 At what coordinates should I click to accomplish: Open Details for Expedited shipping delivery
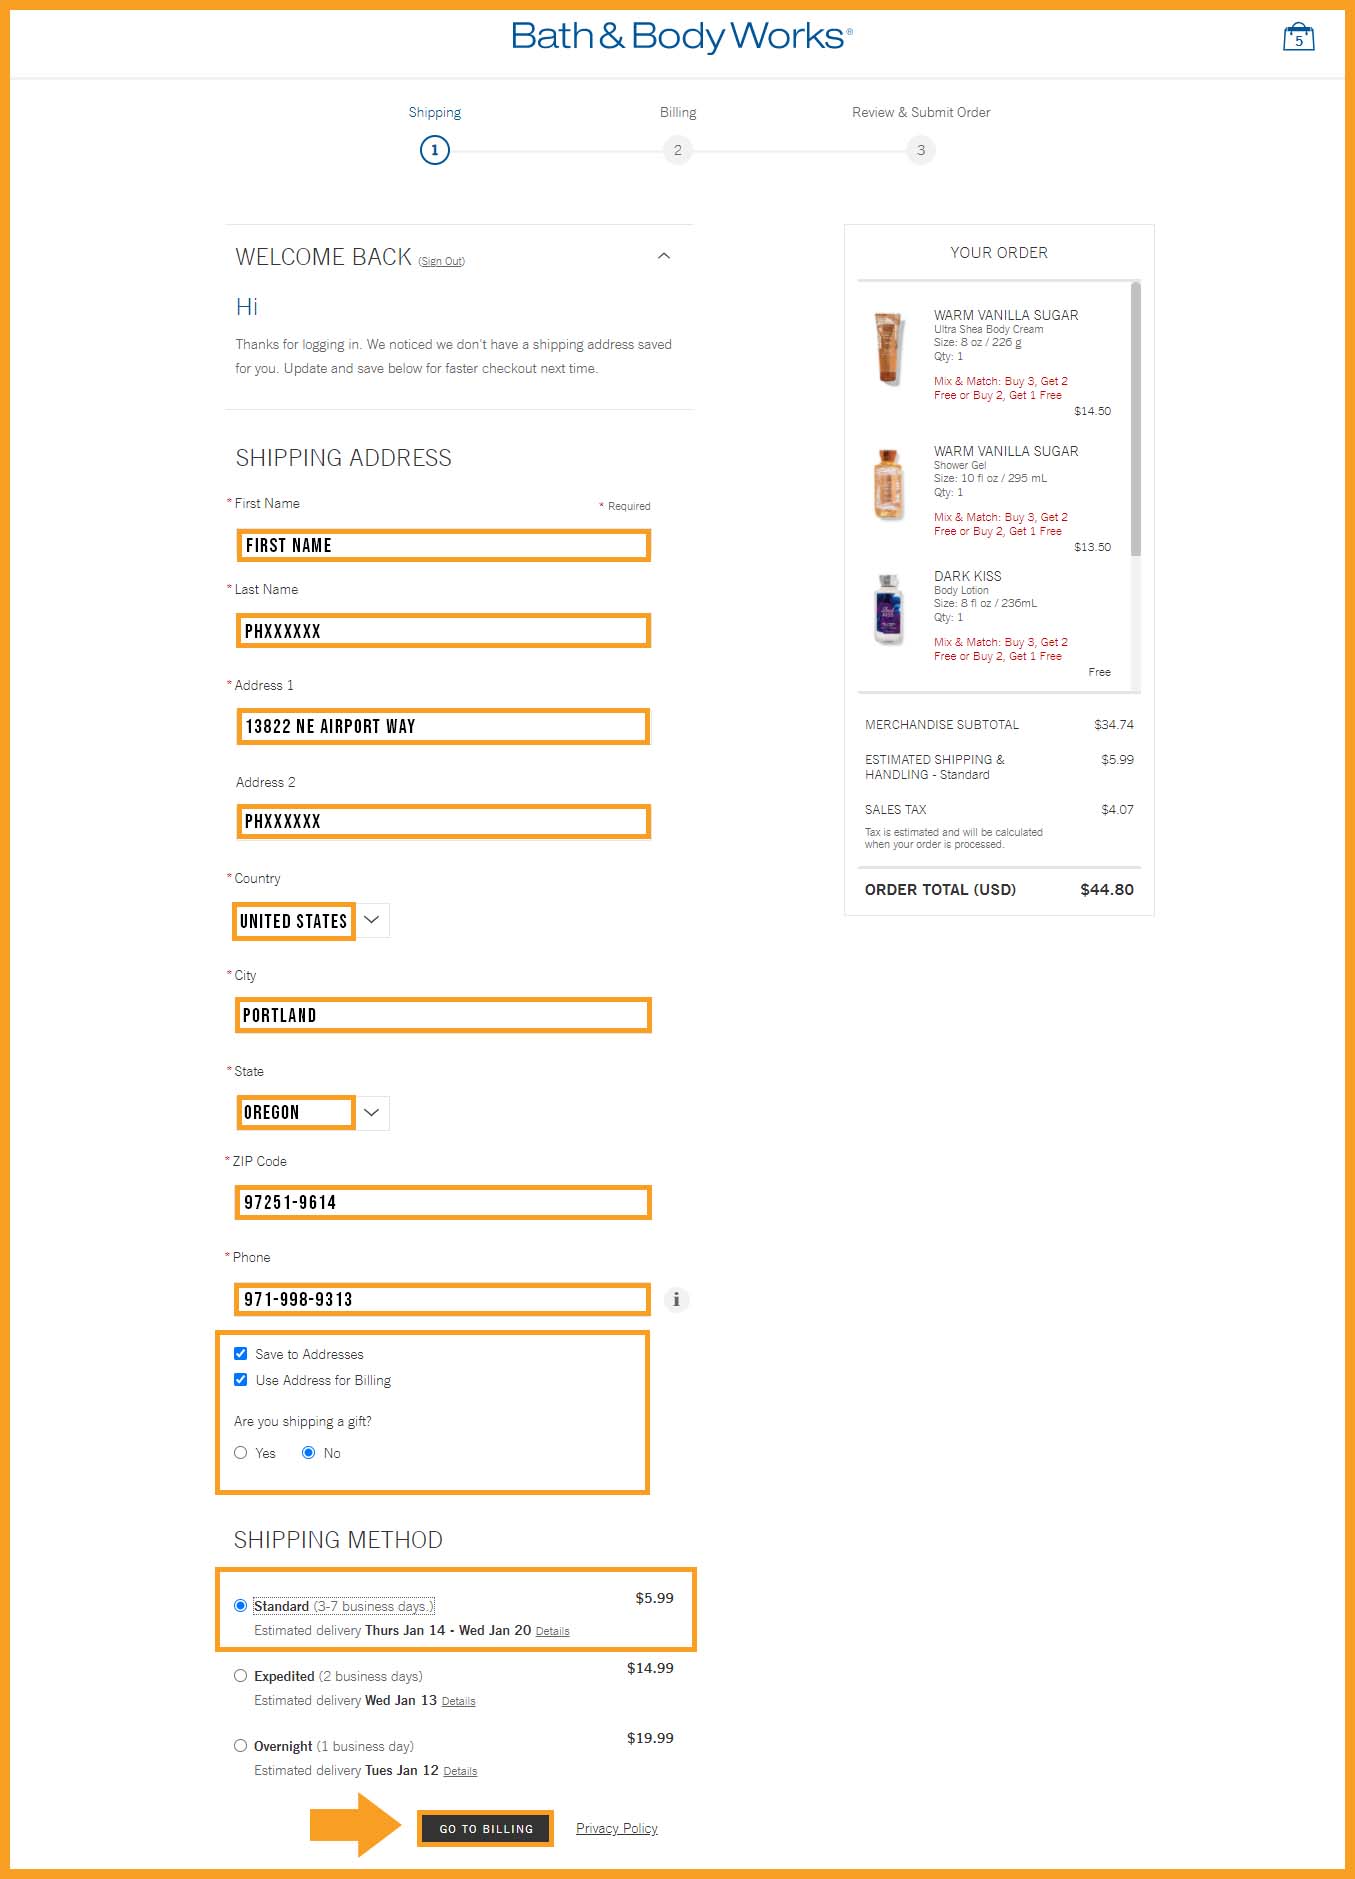458,1701
